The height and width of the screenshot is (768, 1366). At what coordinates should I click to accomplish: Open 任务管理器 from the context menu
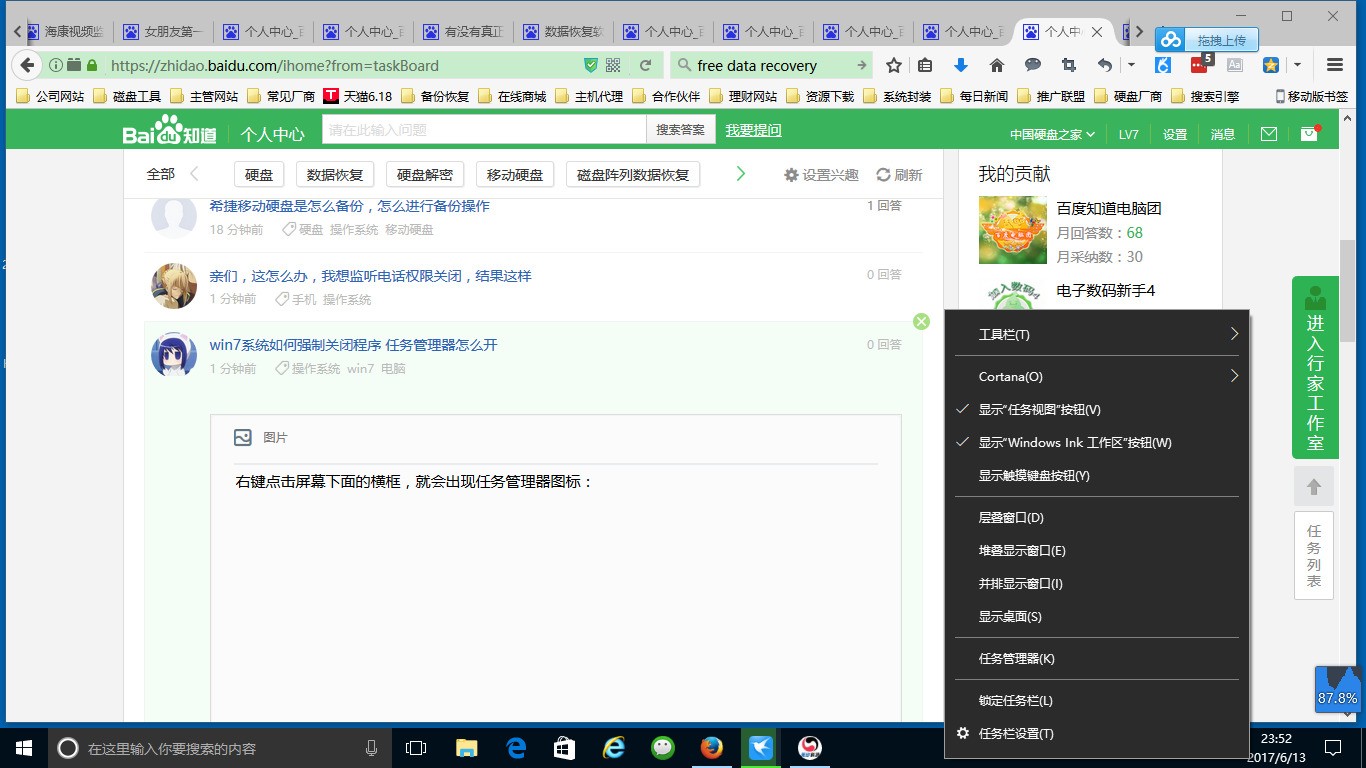point(1016,658)
